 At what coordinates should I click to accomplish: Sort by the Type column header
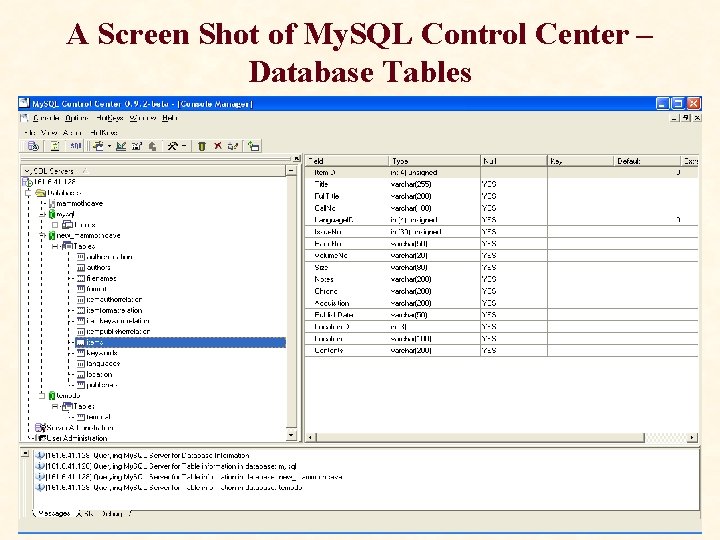(434, 161)
